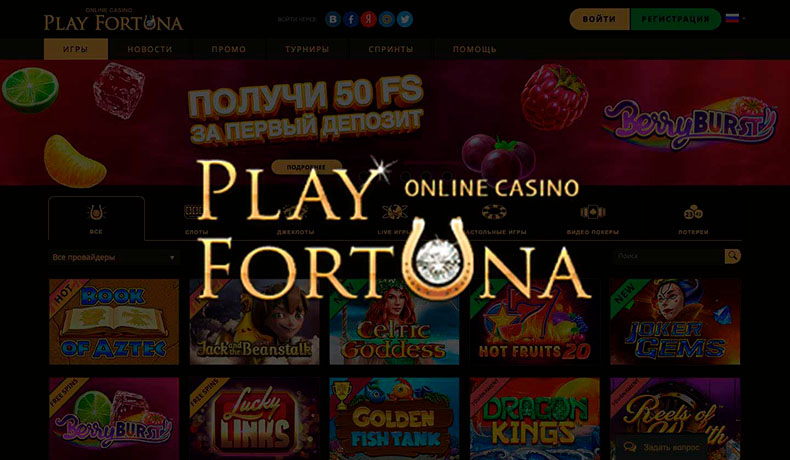
Task: Expand the Все провайдеры dropdown
Action: (x=113, y=257)
